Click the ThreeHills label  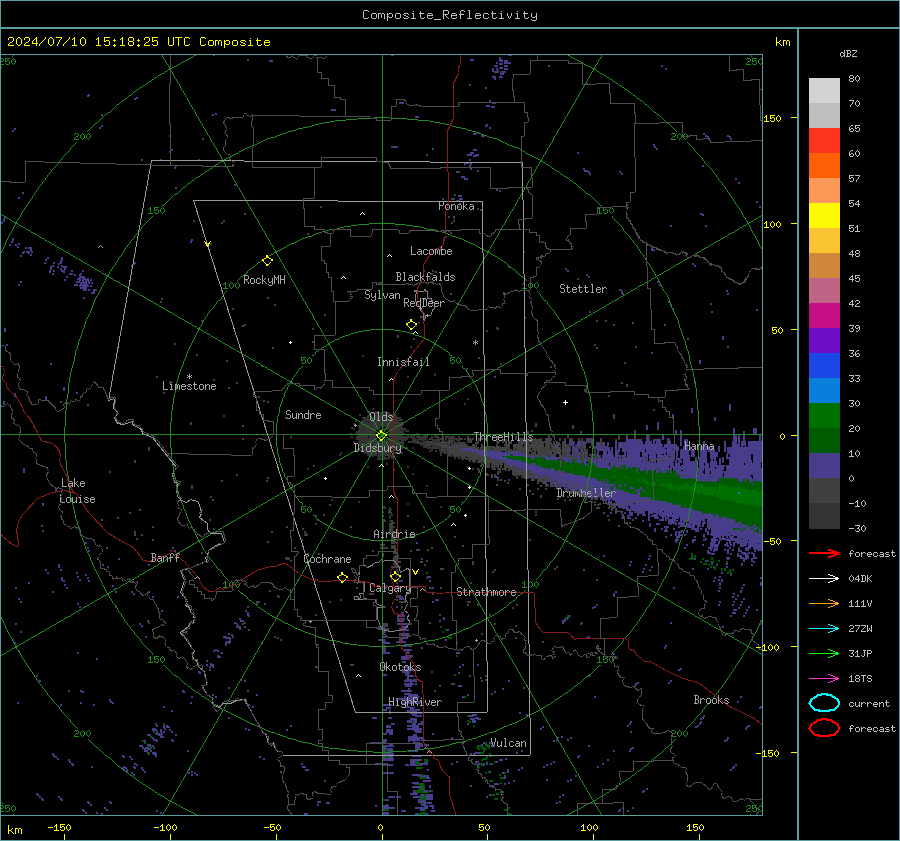(503, 437)
